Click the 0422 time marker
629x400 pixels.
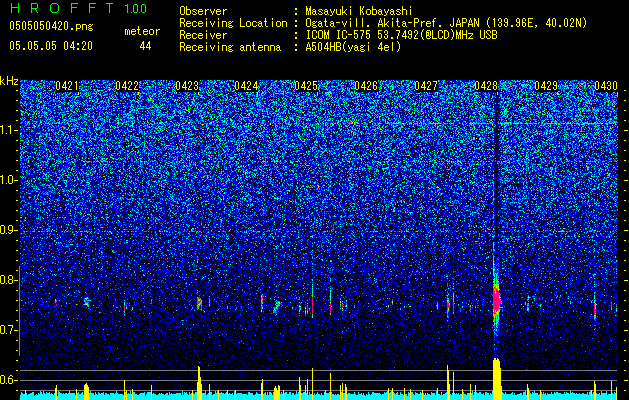coord(127,86)
